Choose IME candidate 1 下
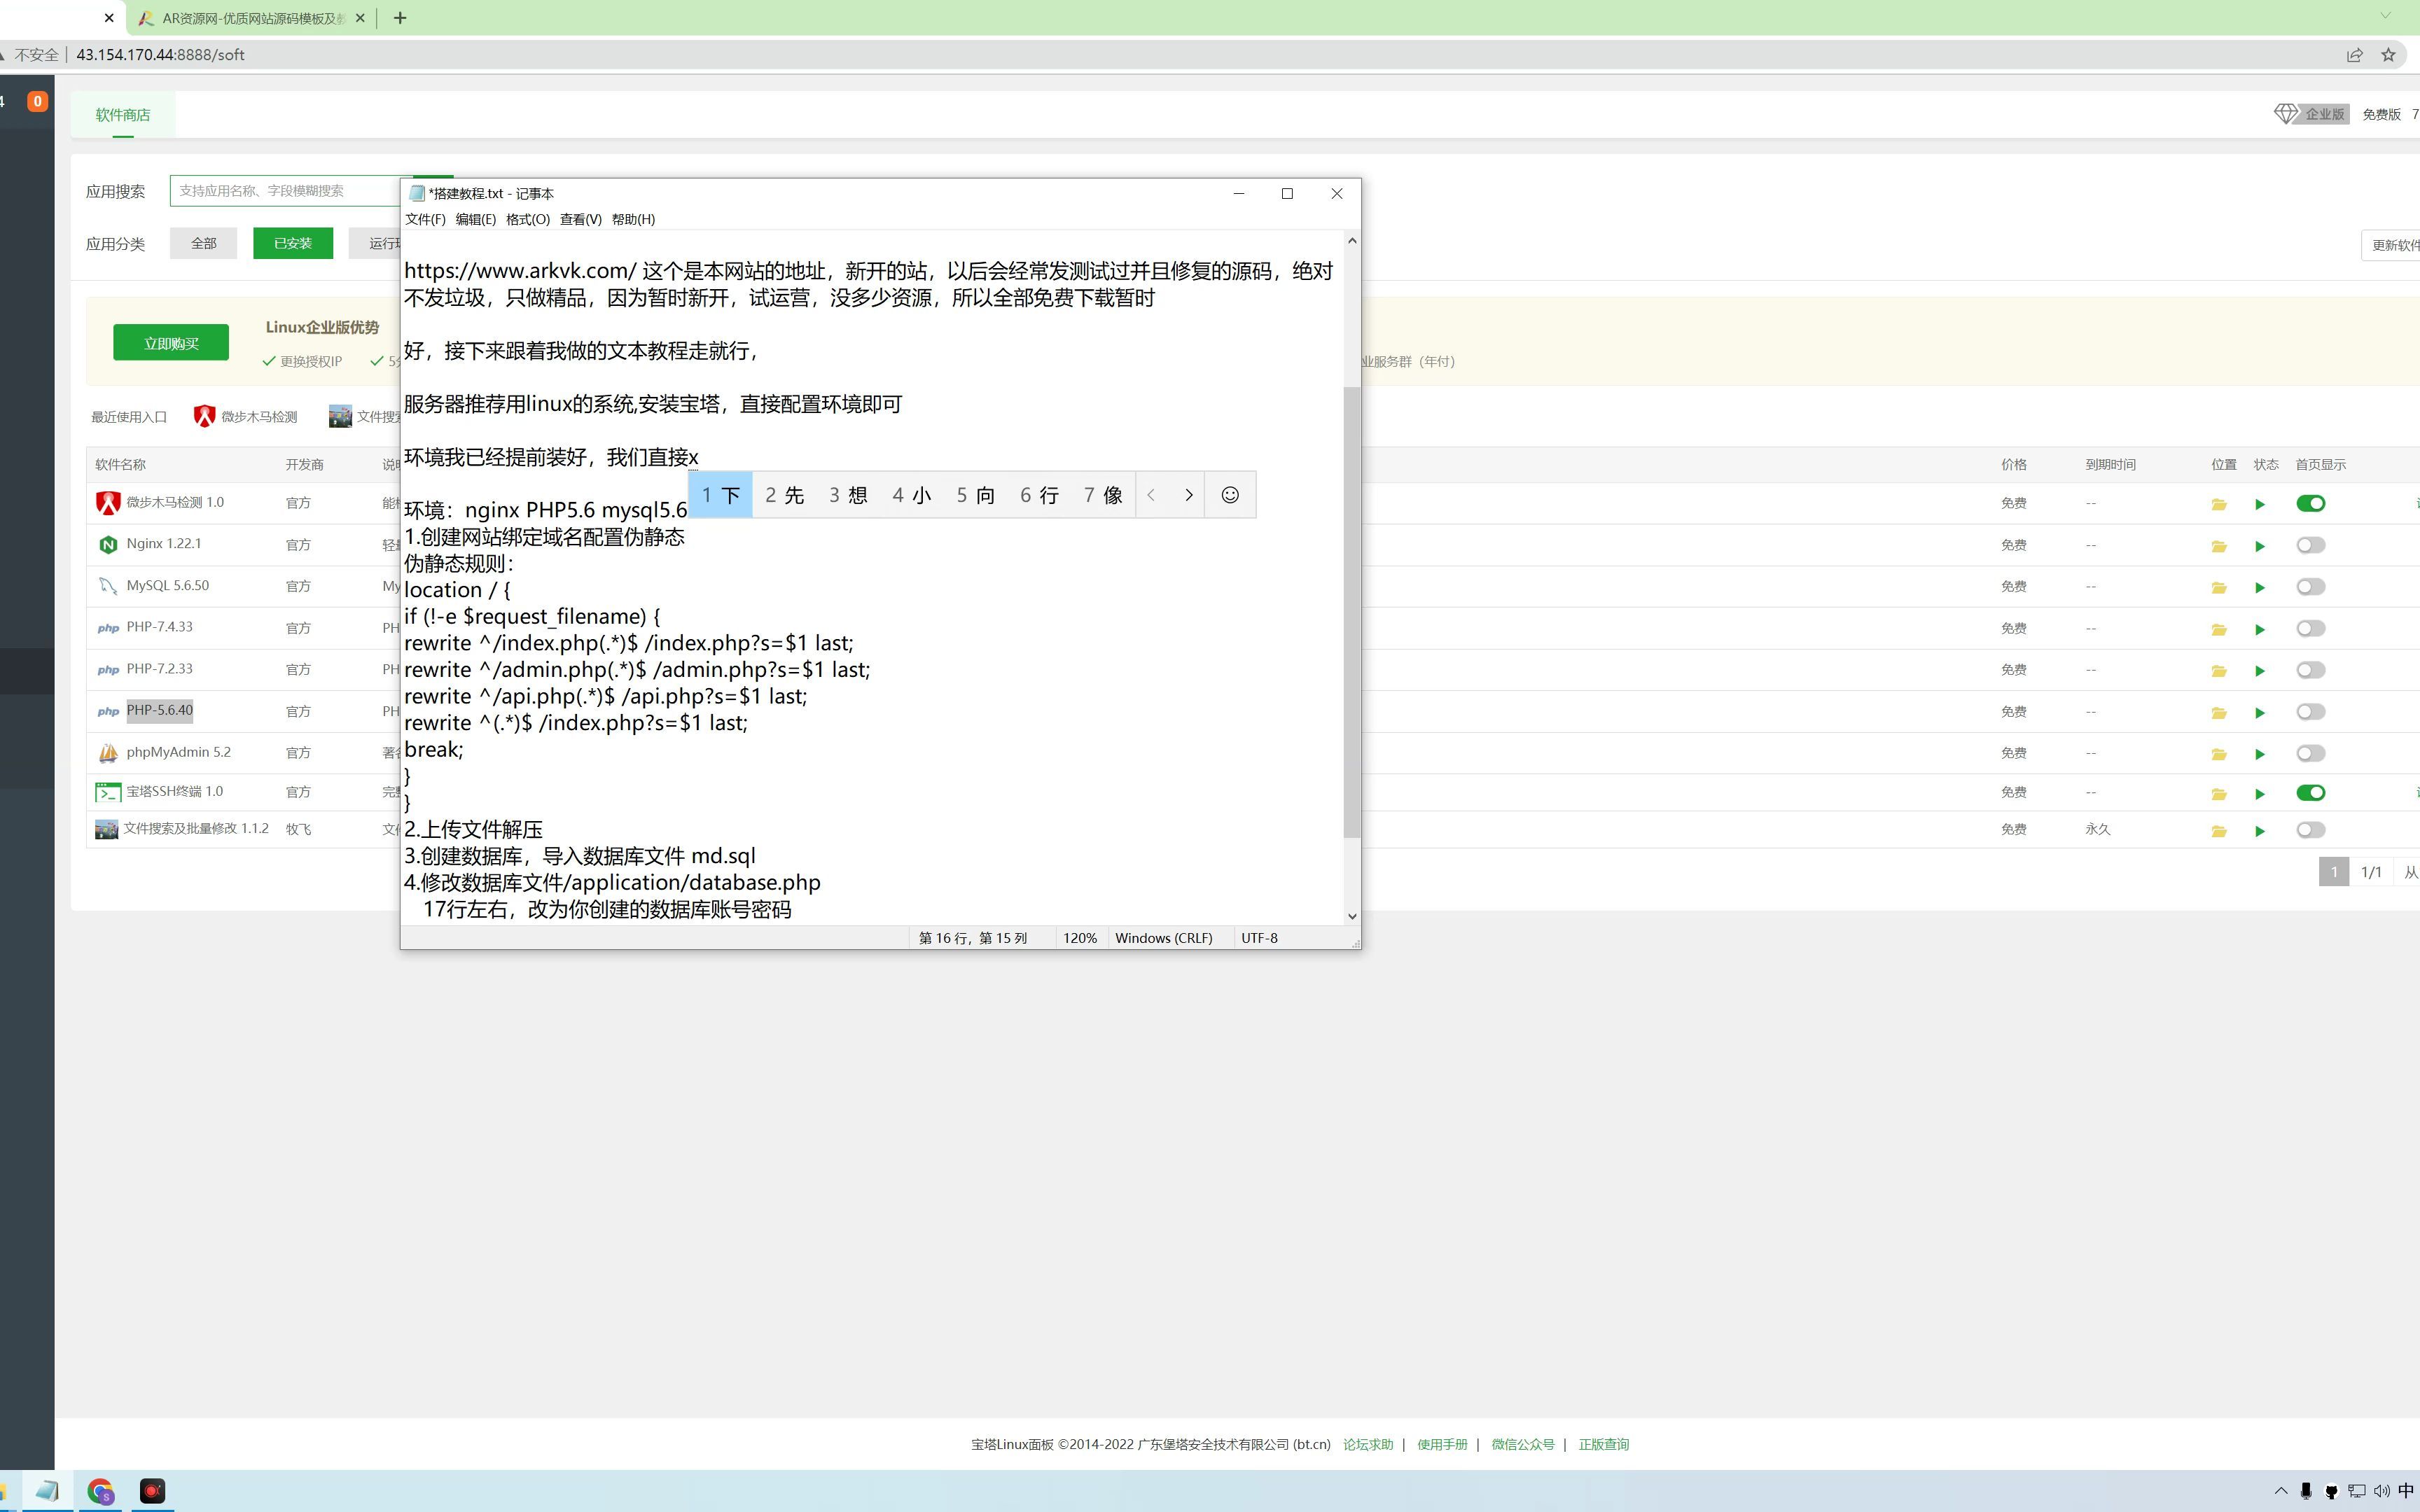Screen dimensions: 2420x1512 pos(720,495)
